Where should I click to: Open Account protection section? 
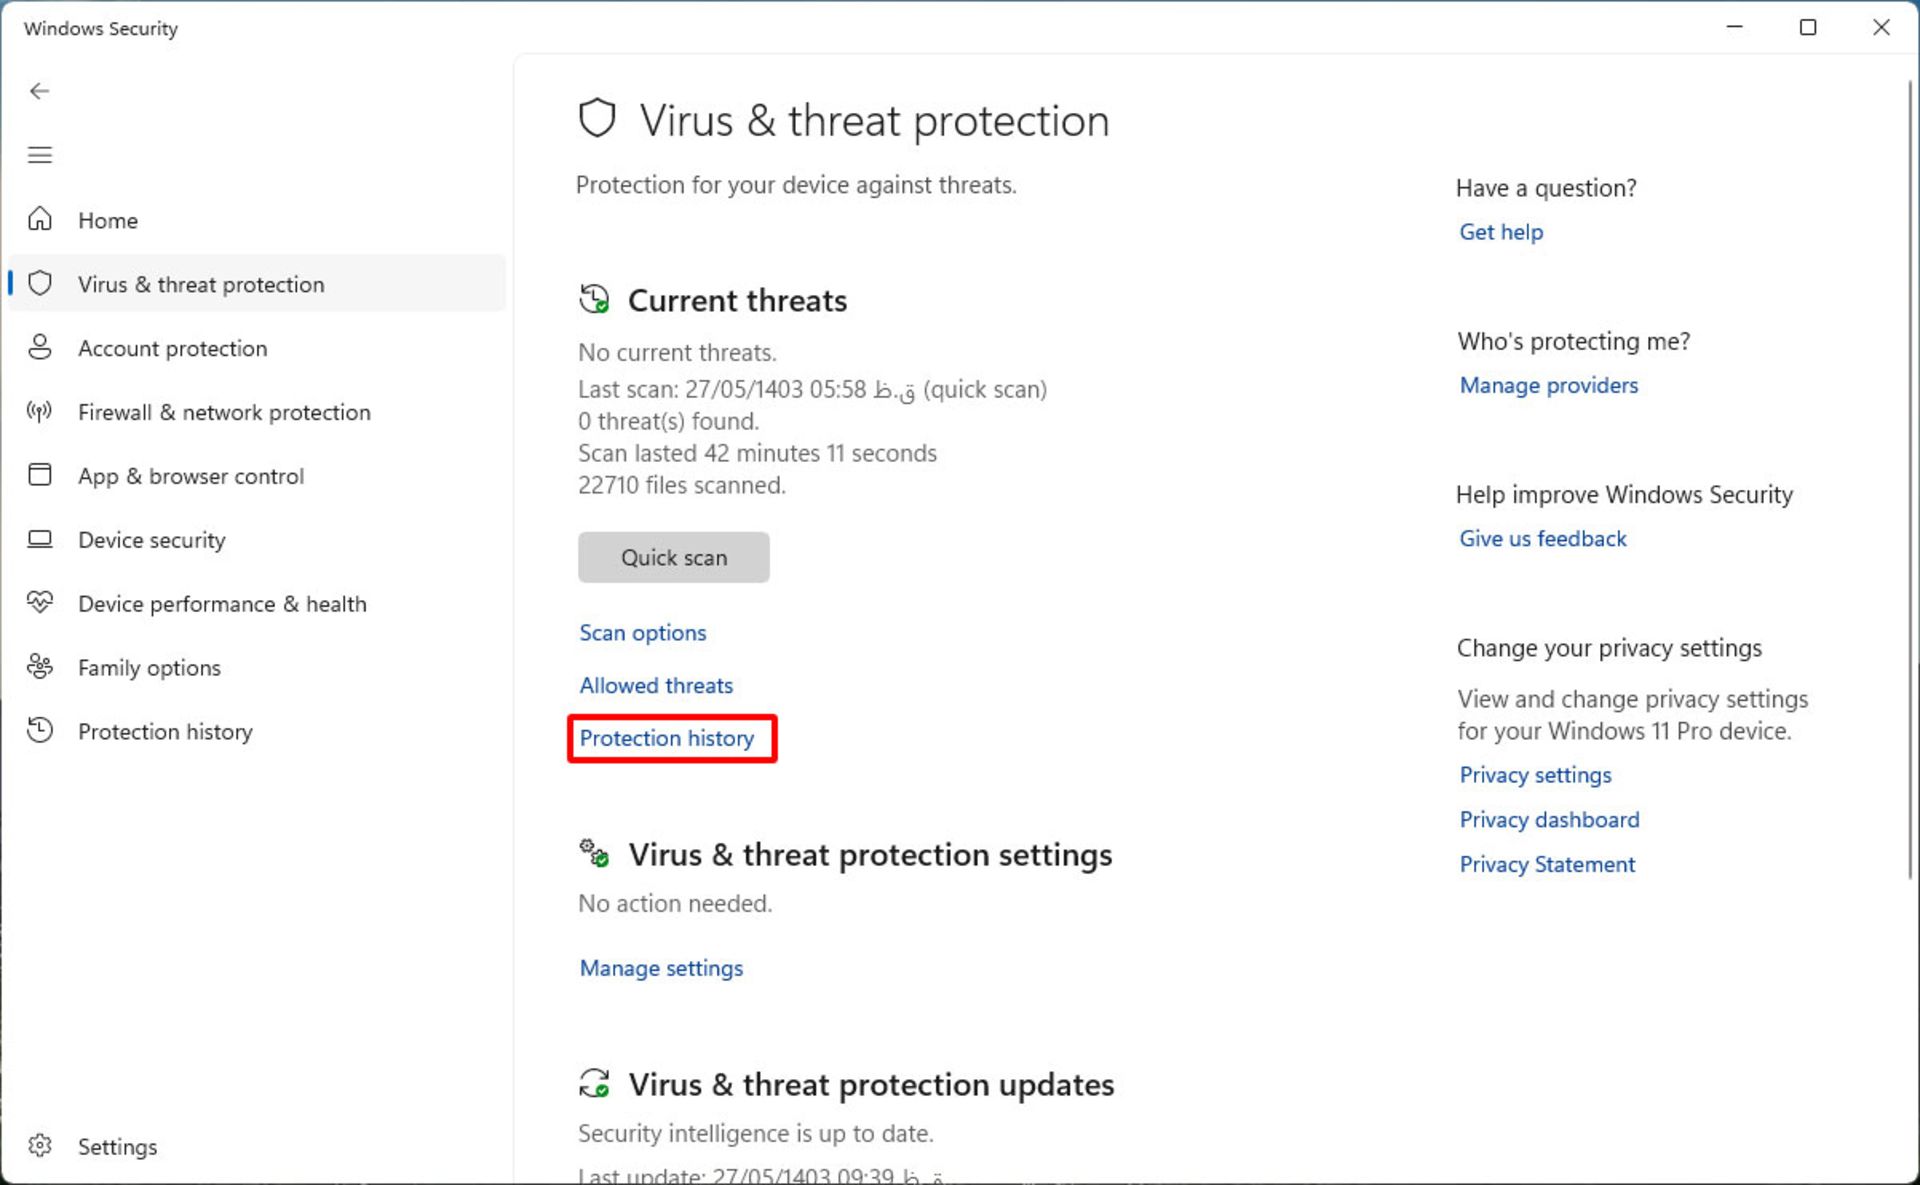[x=257, y=348]
